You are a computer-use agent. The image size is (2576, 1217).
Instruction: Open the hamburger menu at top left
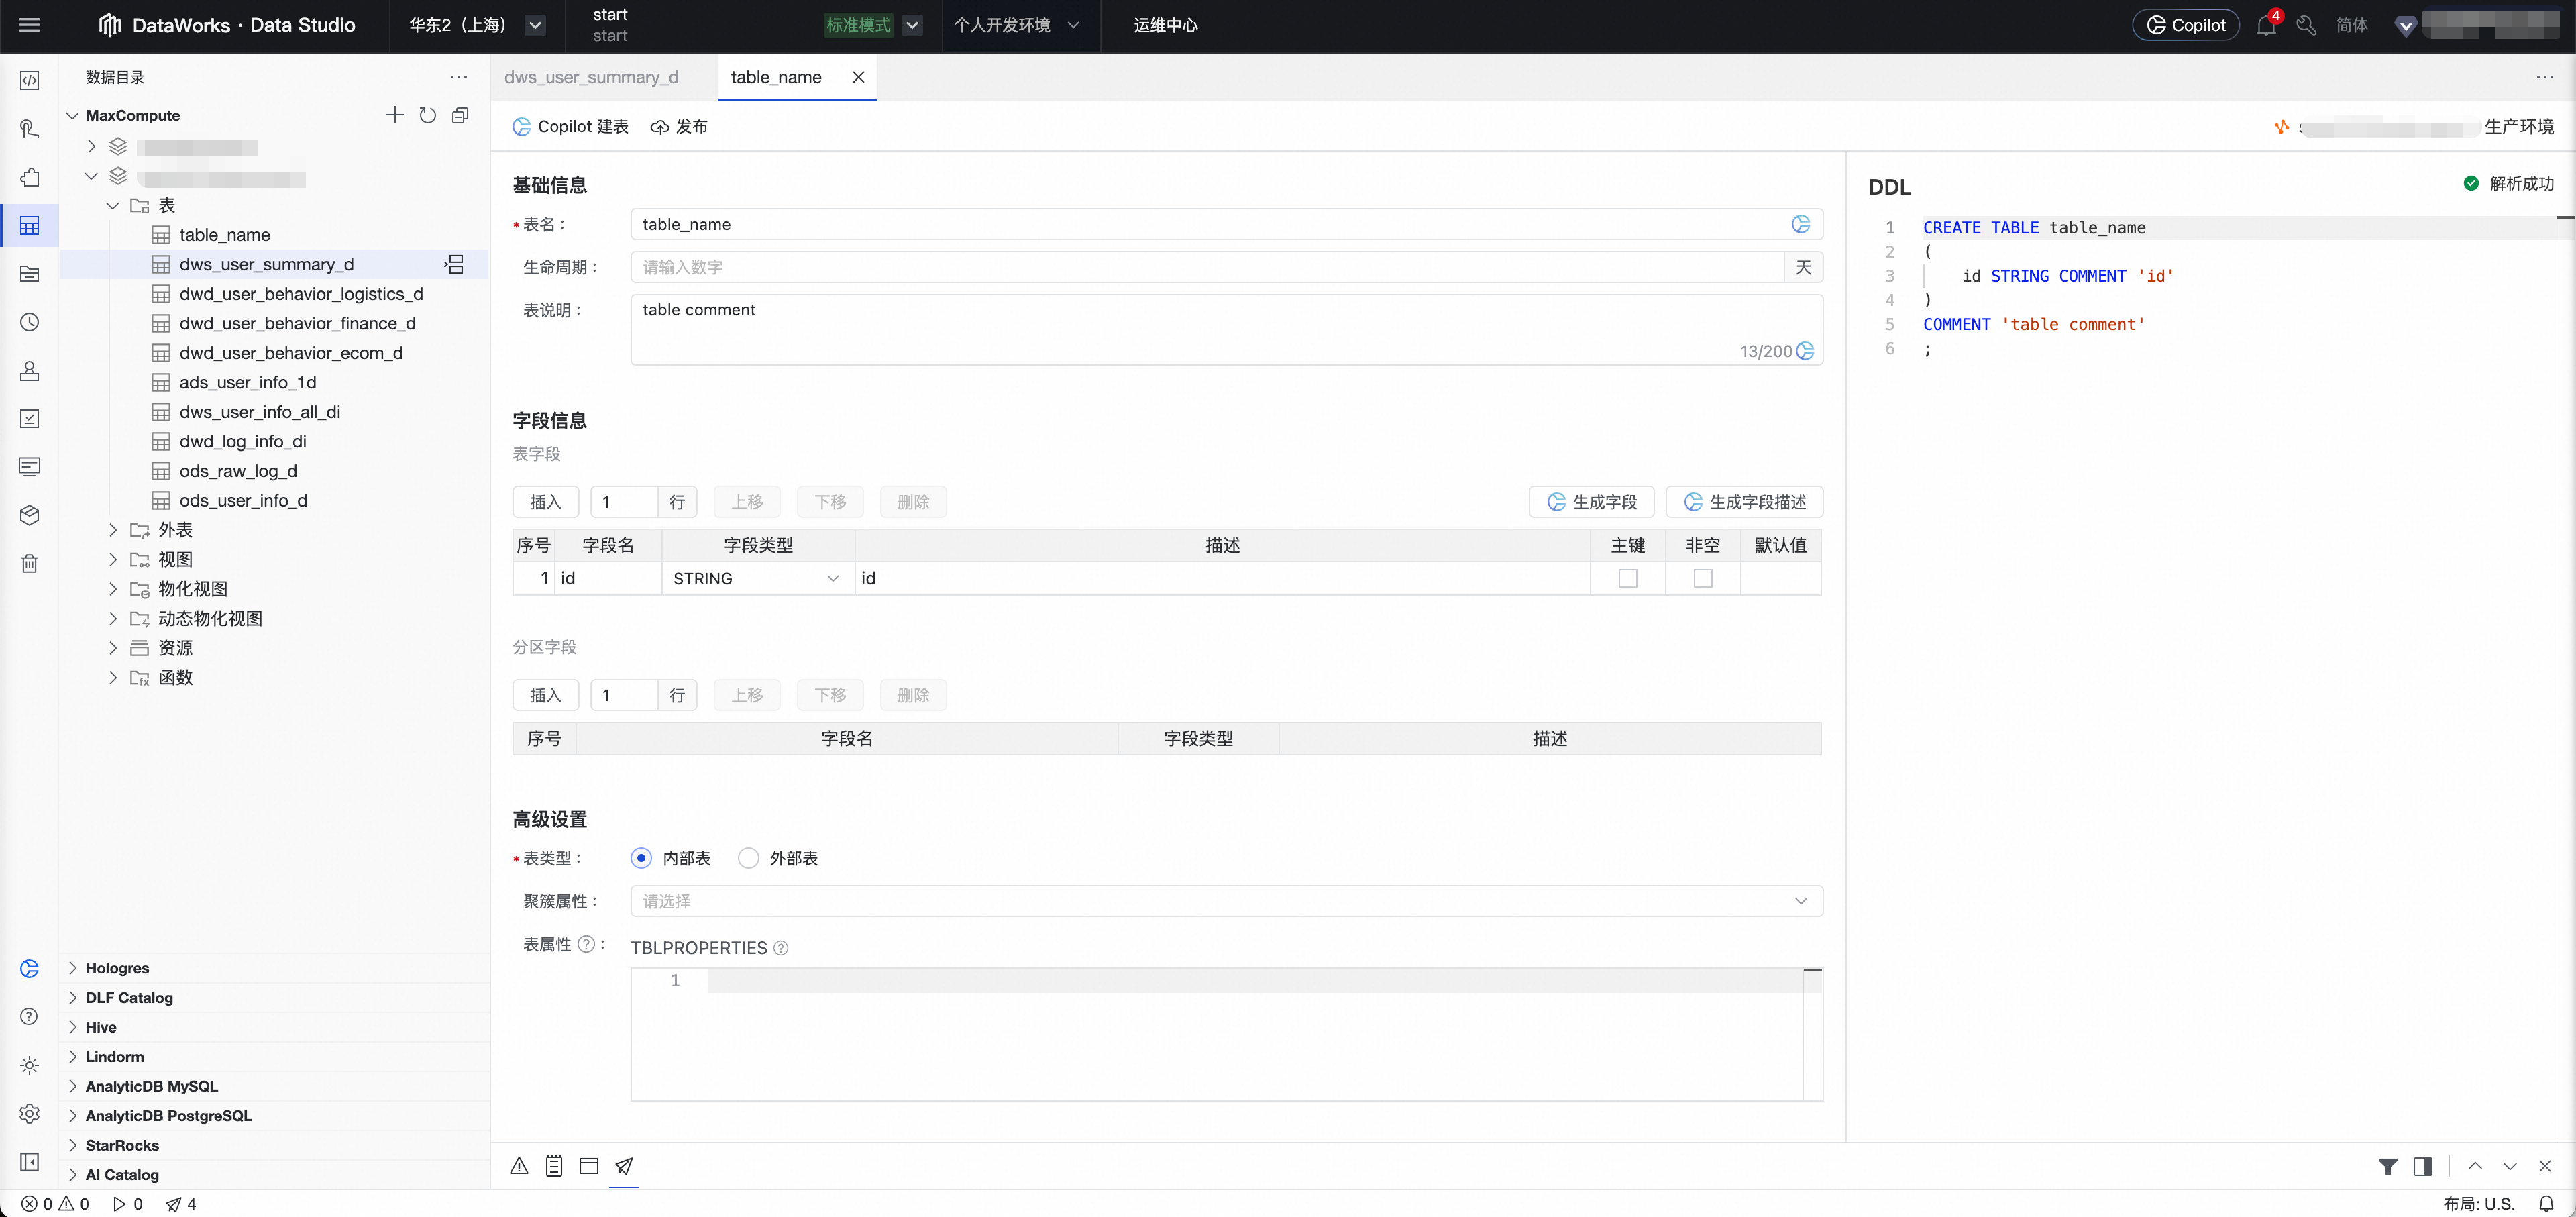pos(30,25)
